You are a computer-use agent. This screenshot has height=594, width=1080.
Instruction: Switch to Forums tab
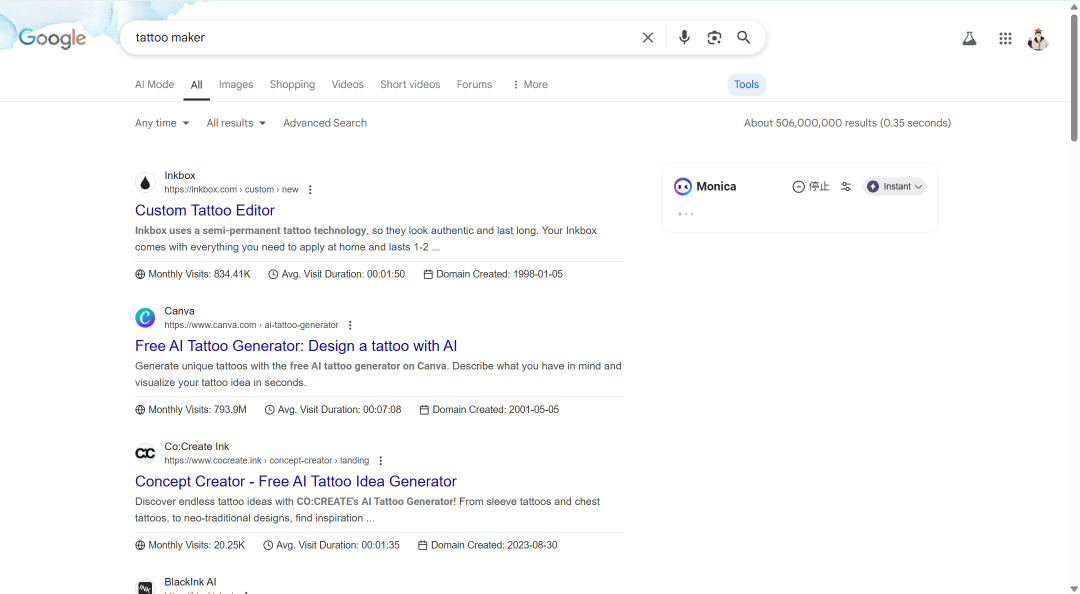(474, 84)
